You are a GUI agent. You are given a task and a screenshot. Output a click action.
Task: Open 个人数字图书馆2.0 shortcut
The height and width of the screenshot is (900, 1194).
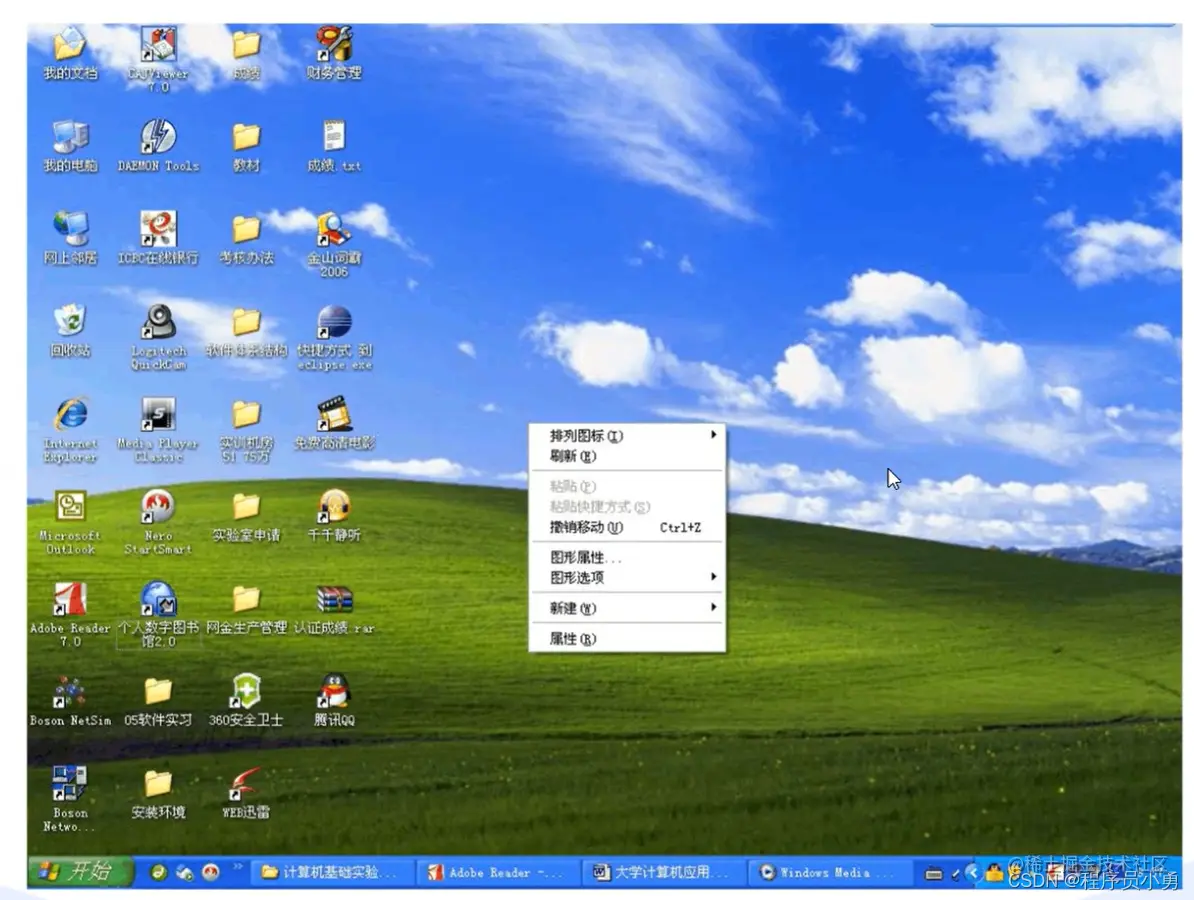(x=158, y=615)
